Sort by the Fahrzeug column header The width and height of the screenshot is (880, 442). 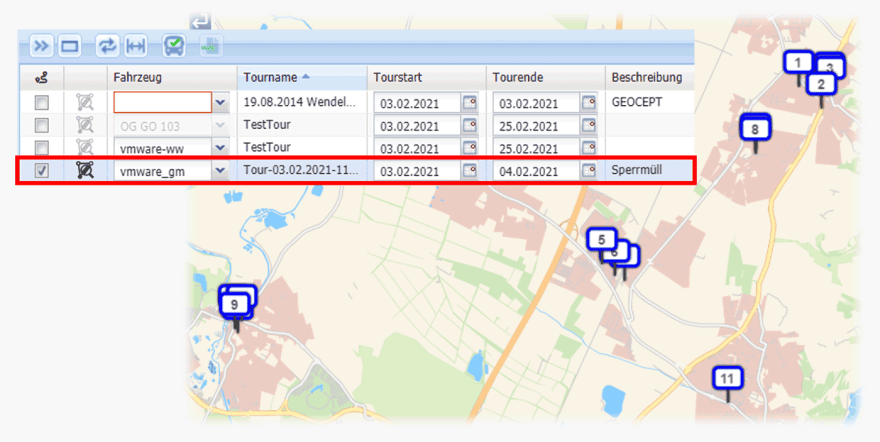(x=172, y=77)
